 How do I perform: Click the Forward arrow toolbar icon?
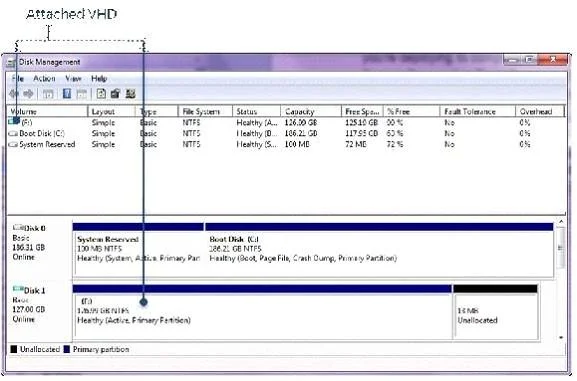tap(28, 94)
